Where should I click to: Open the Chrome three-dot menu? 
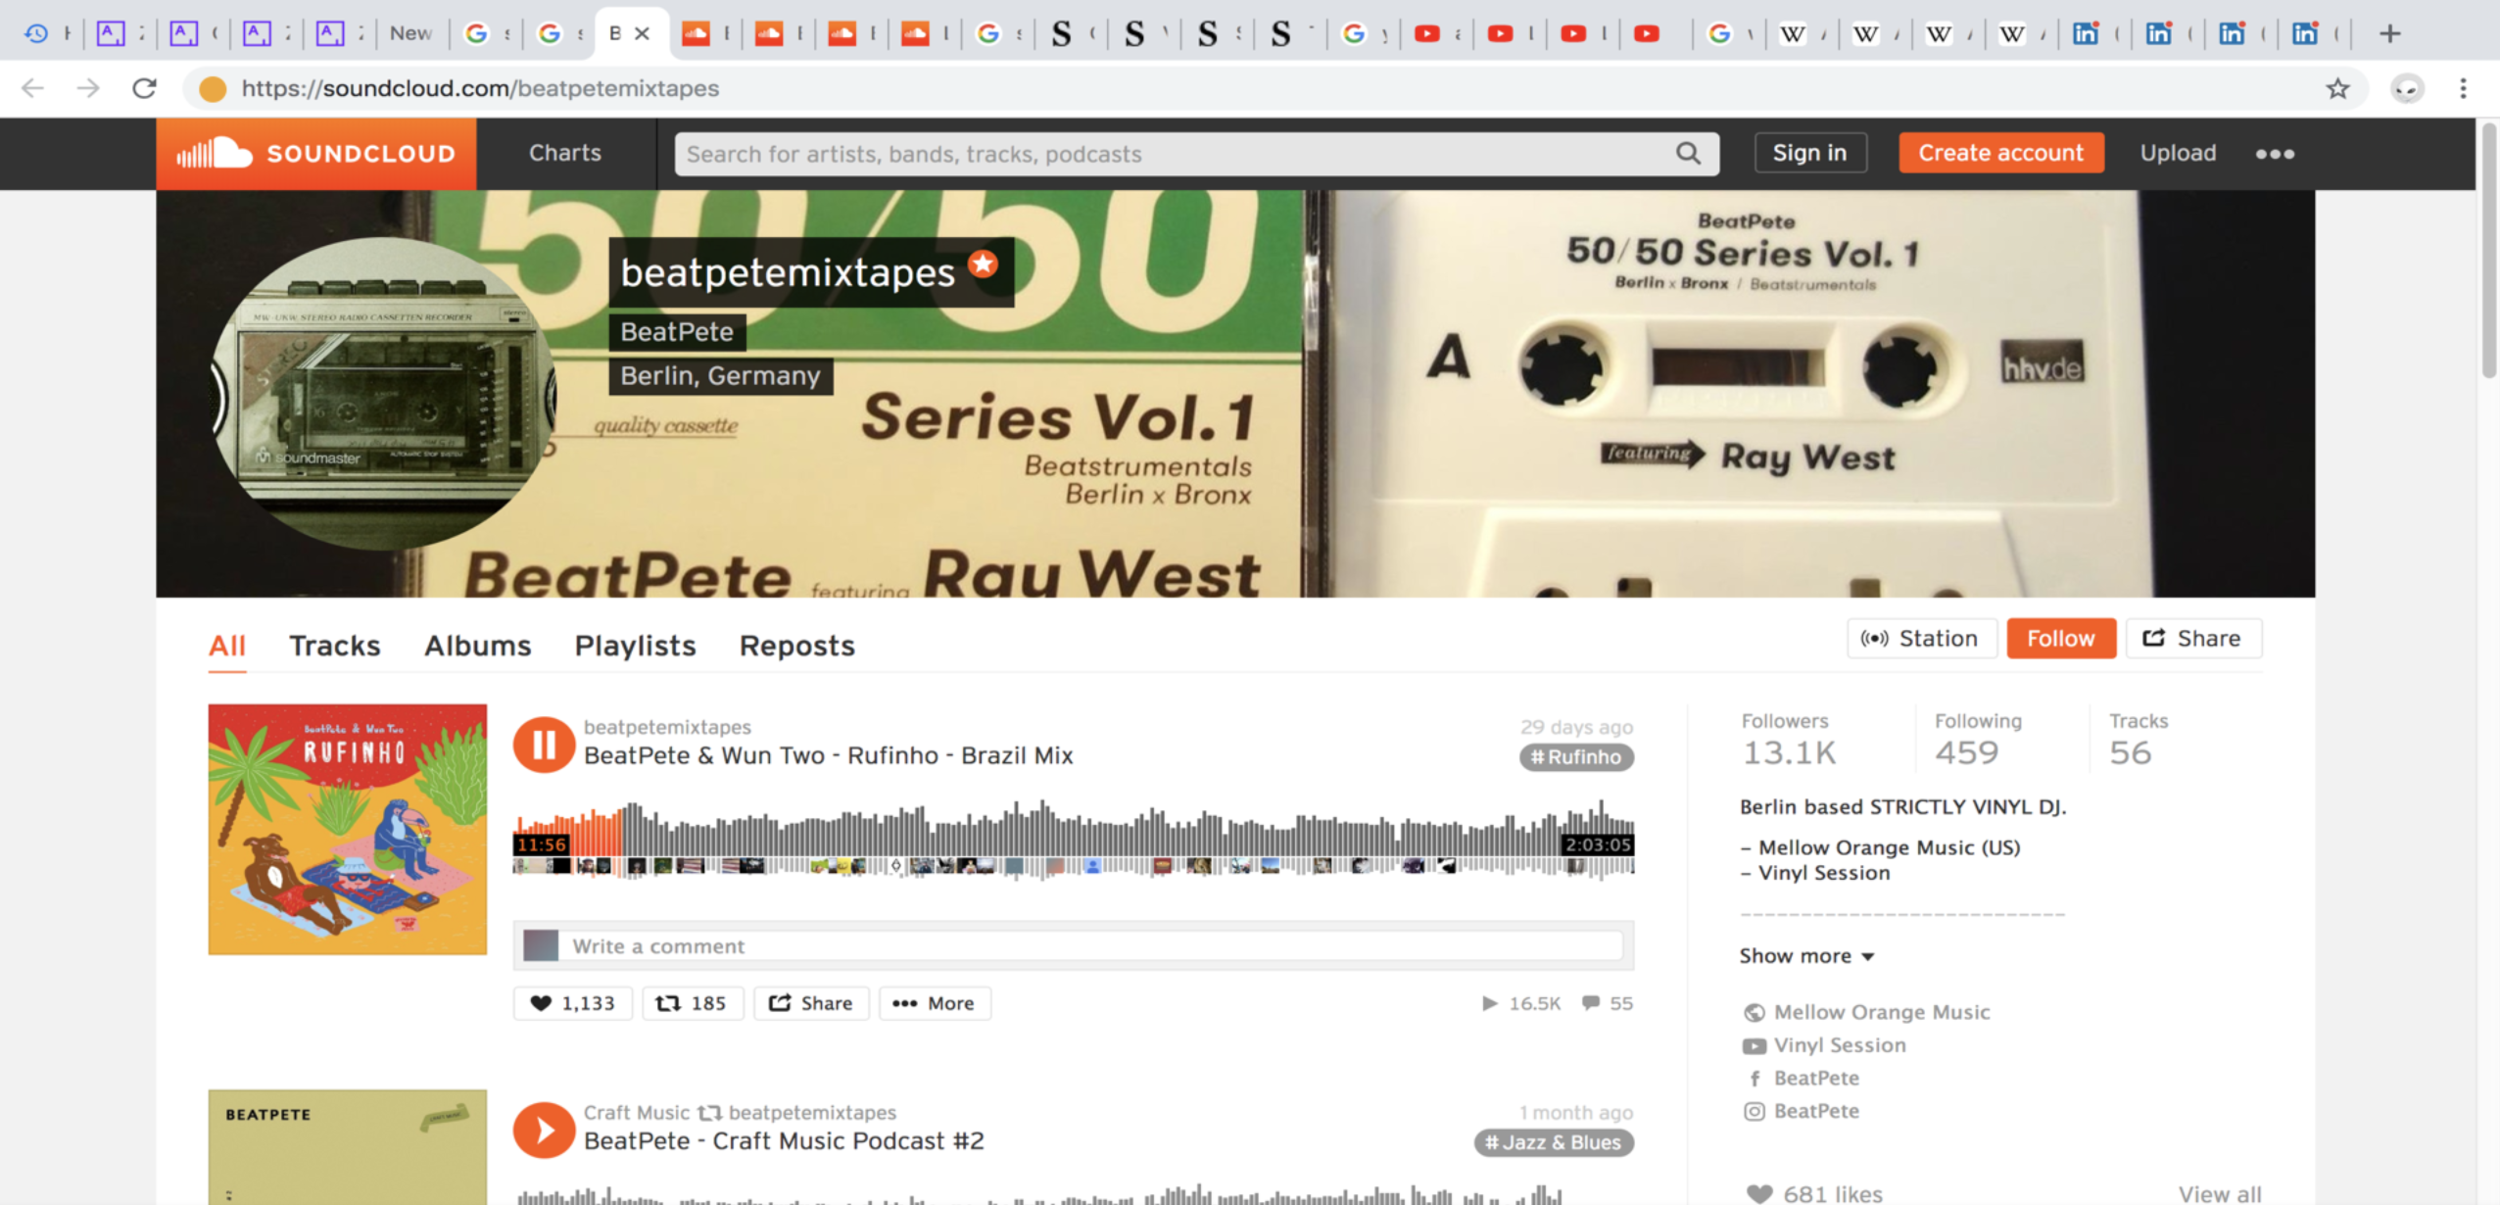point(2463,88)
